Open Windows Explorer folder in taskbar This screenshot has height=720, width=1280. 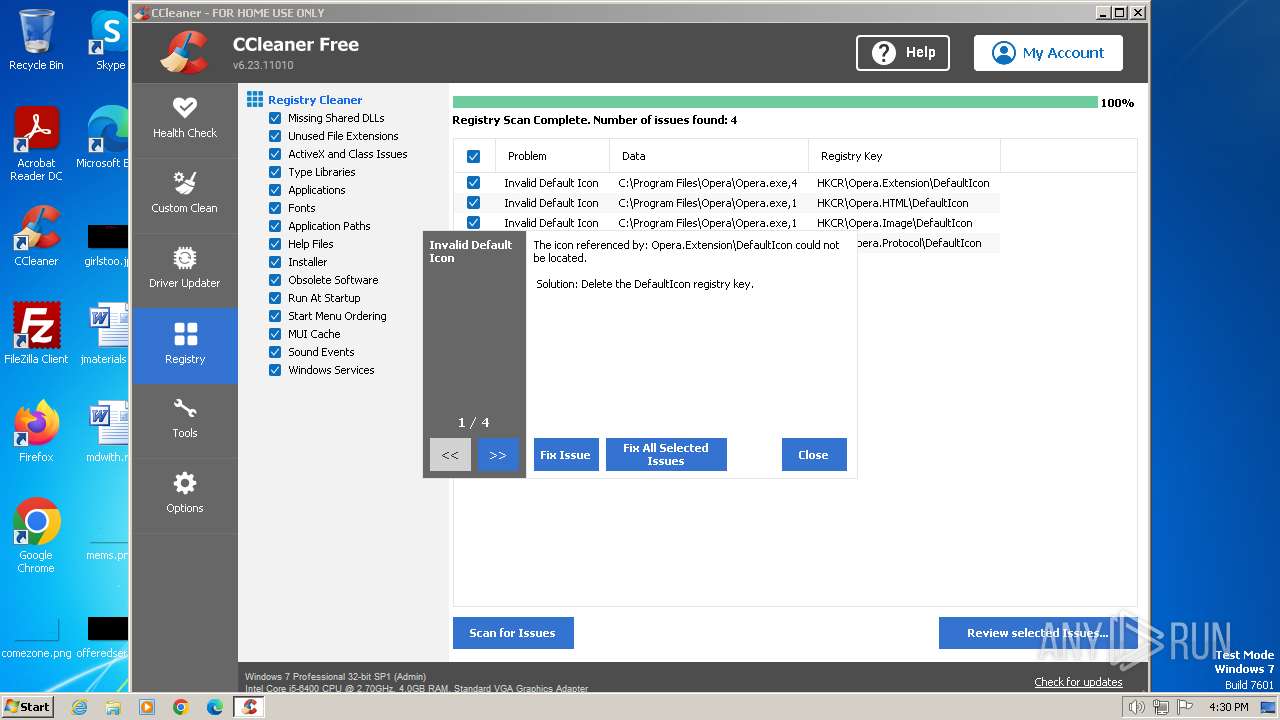(113, 707)
